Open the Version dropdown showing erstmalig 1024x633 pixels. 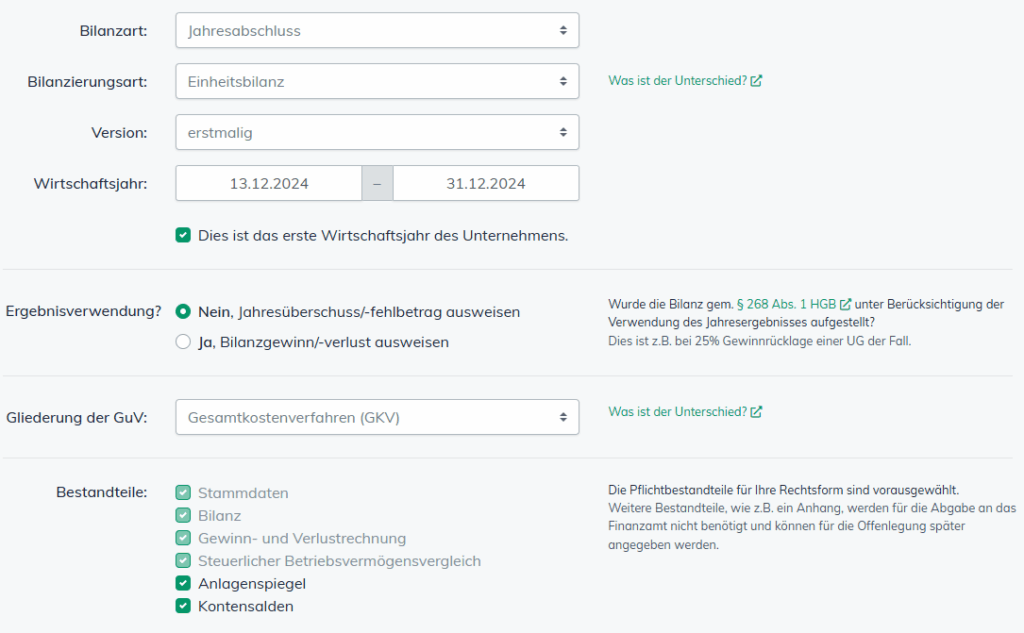(377, 132)
